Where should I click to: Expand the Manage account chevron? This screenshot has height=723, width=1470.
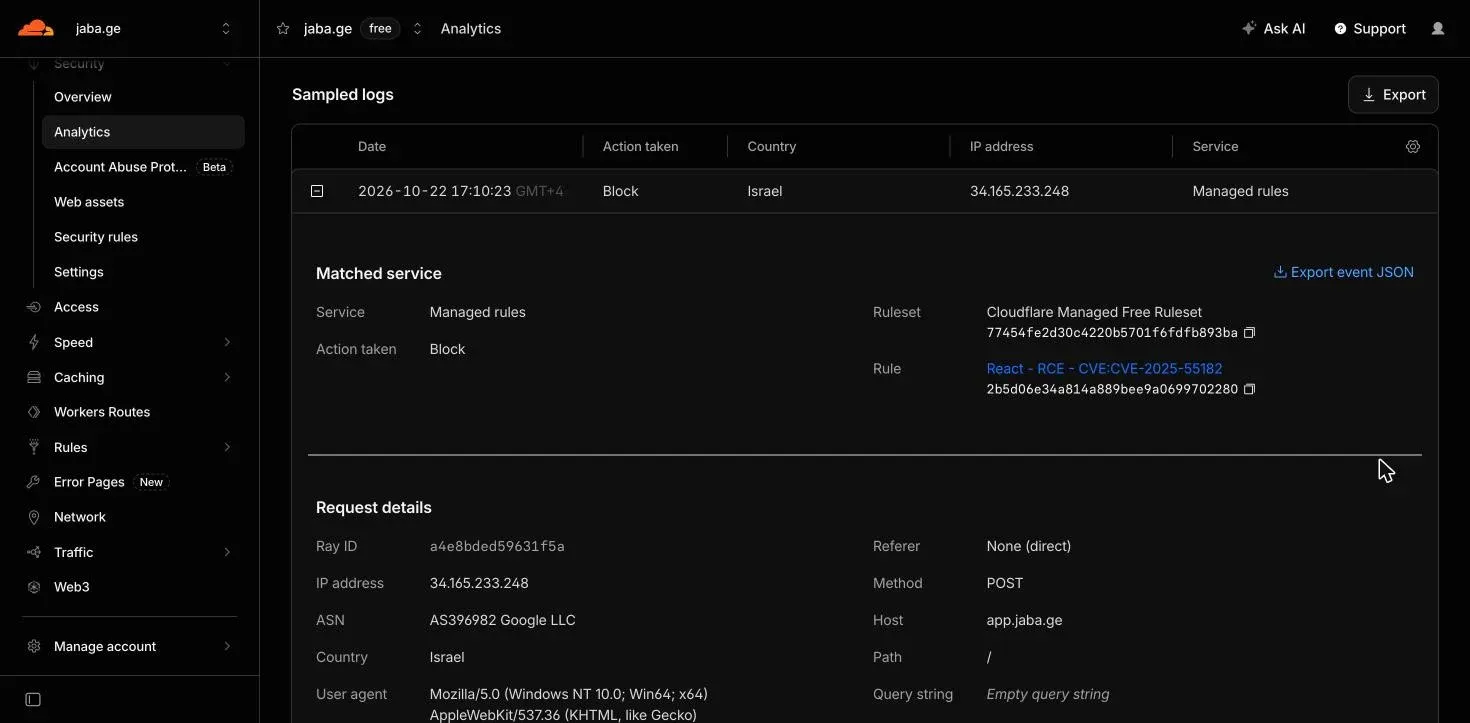[x=227, y=646]
